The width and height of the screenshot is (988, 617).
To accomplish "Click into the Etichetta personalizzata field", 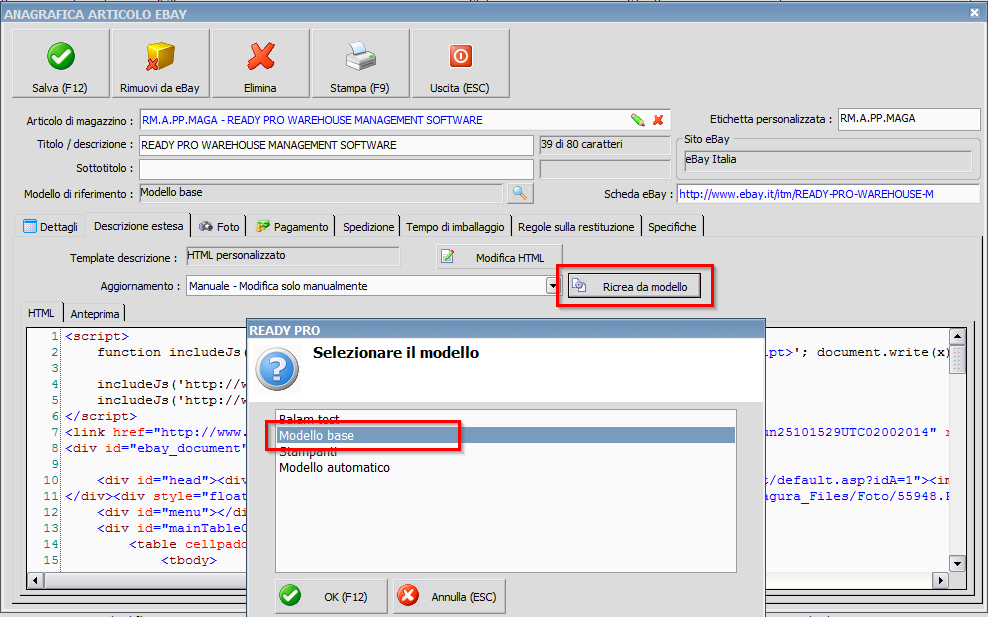I will point(909,118).
